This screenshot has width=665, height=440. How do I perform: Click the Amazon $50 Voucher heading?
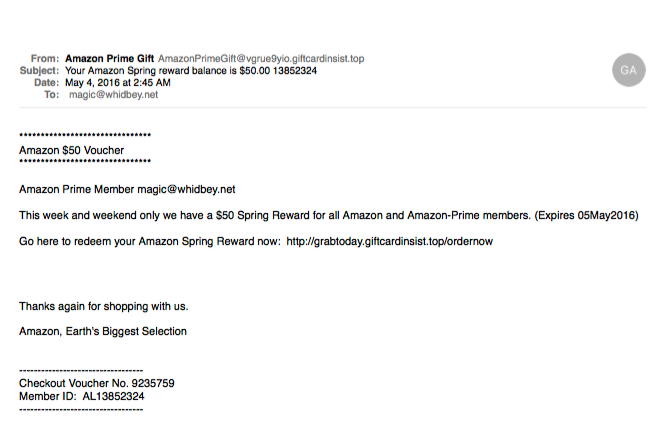(72, 150)
